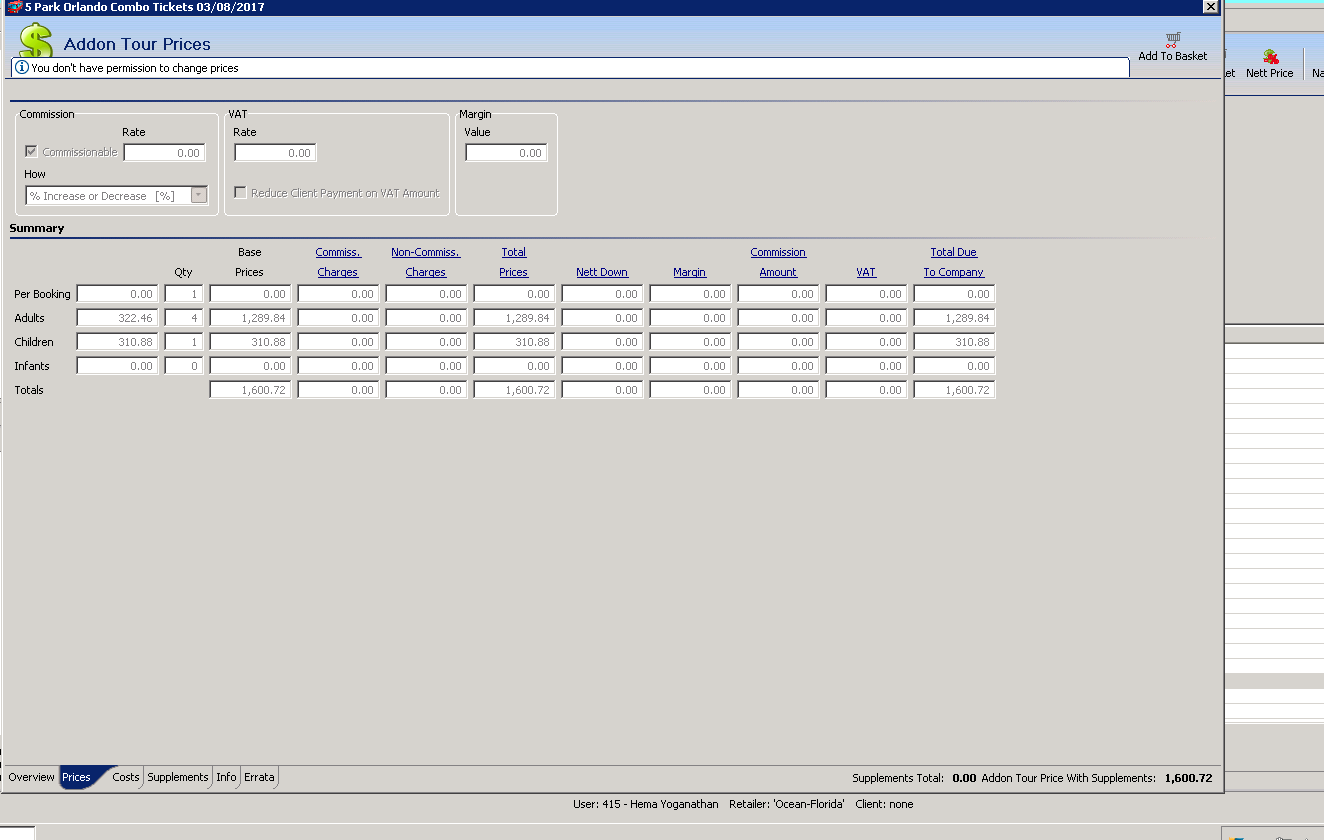Select the Totals VAT field
The height and width of the screenshot is (840, 1324).
(866, 390)
